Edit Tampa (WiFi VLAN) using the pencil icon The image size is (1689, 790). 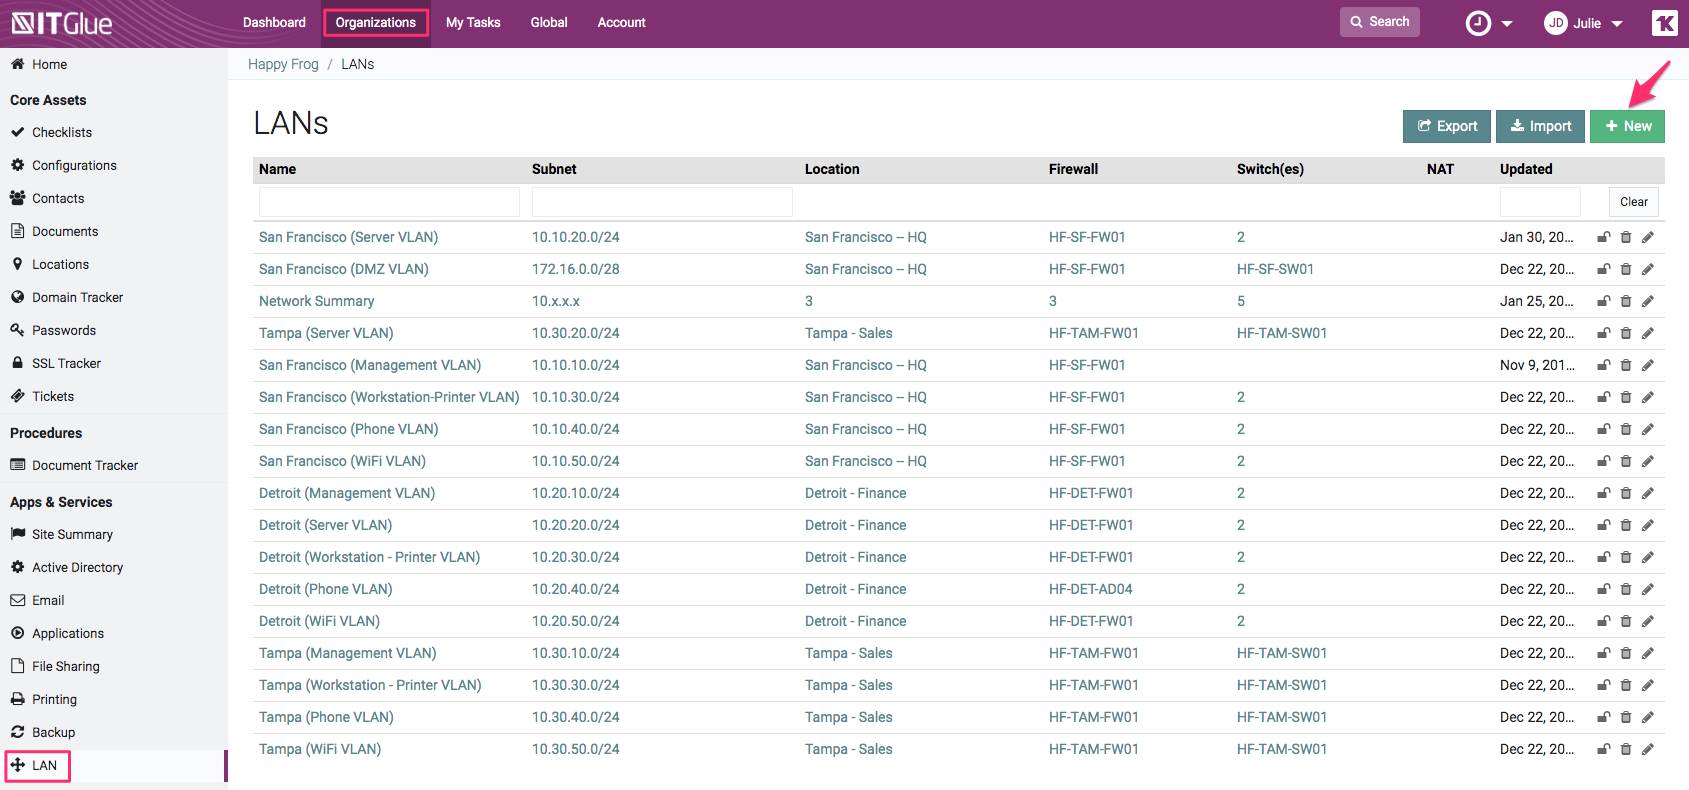(1647, 749)
